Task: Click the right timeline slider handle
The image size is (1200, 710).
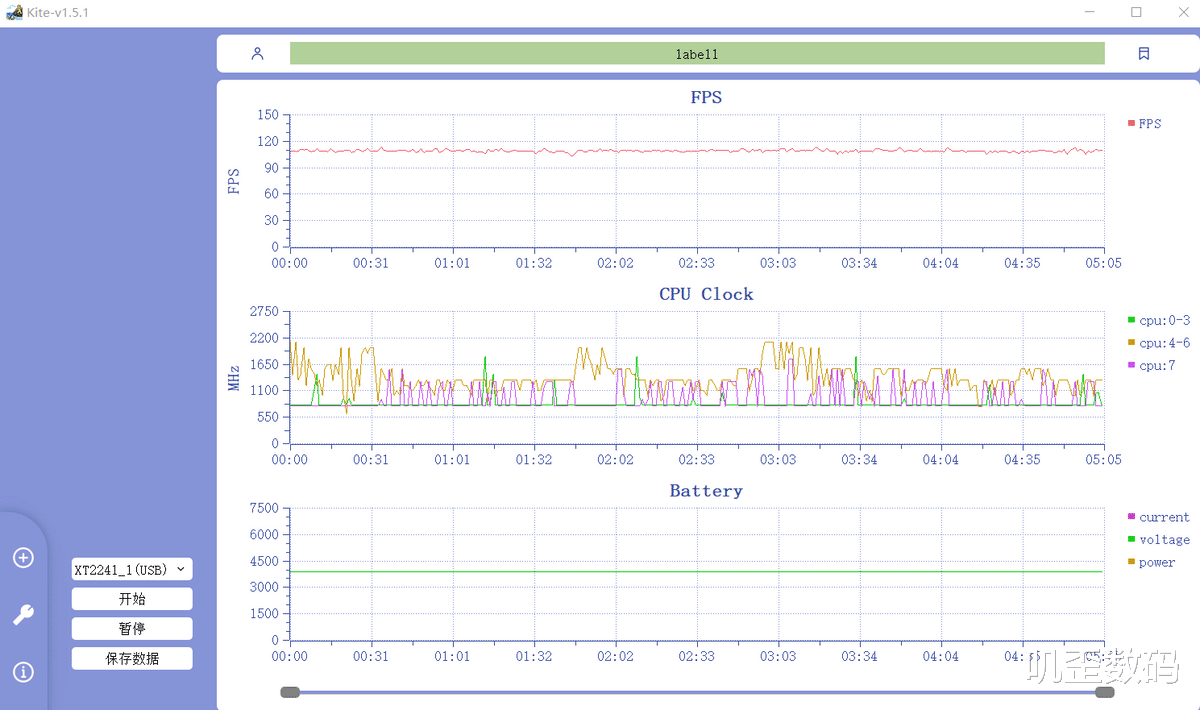Action: click(1105, 692)
